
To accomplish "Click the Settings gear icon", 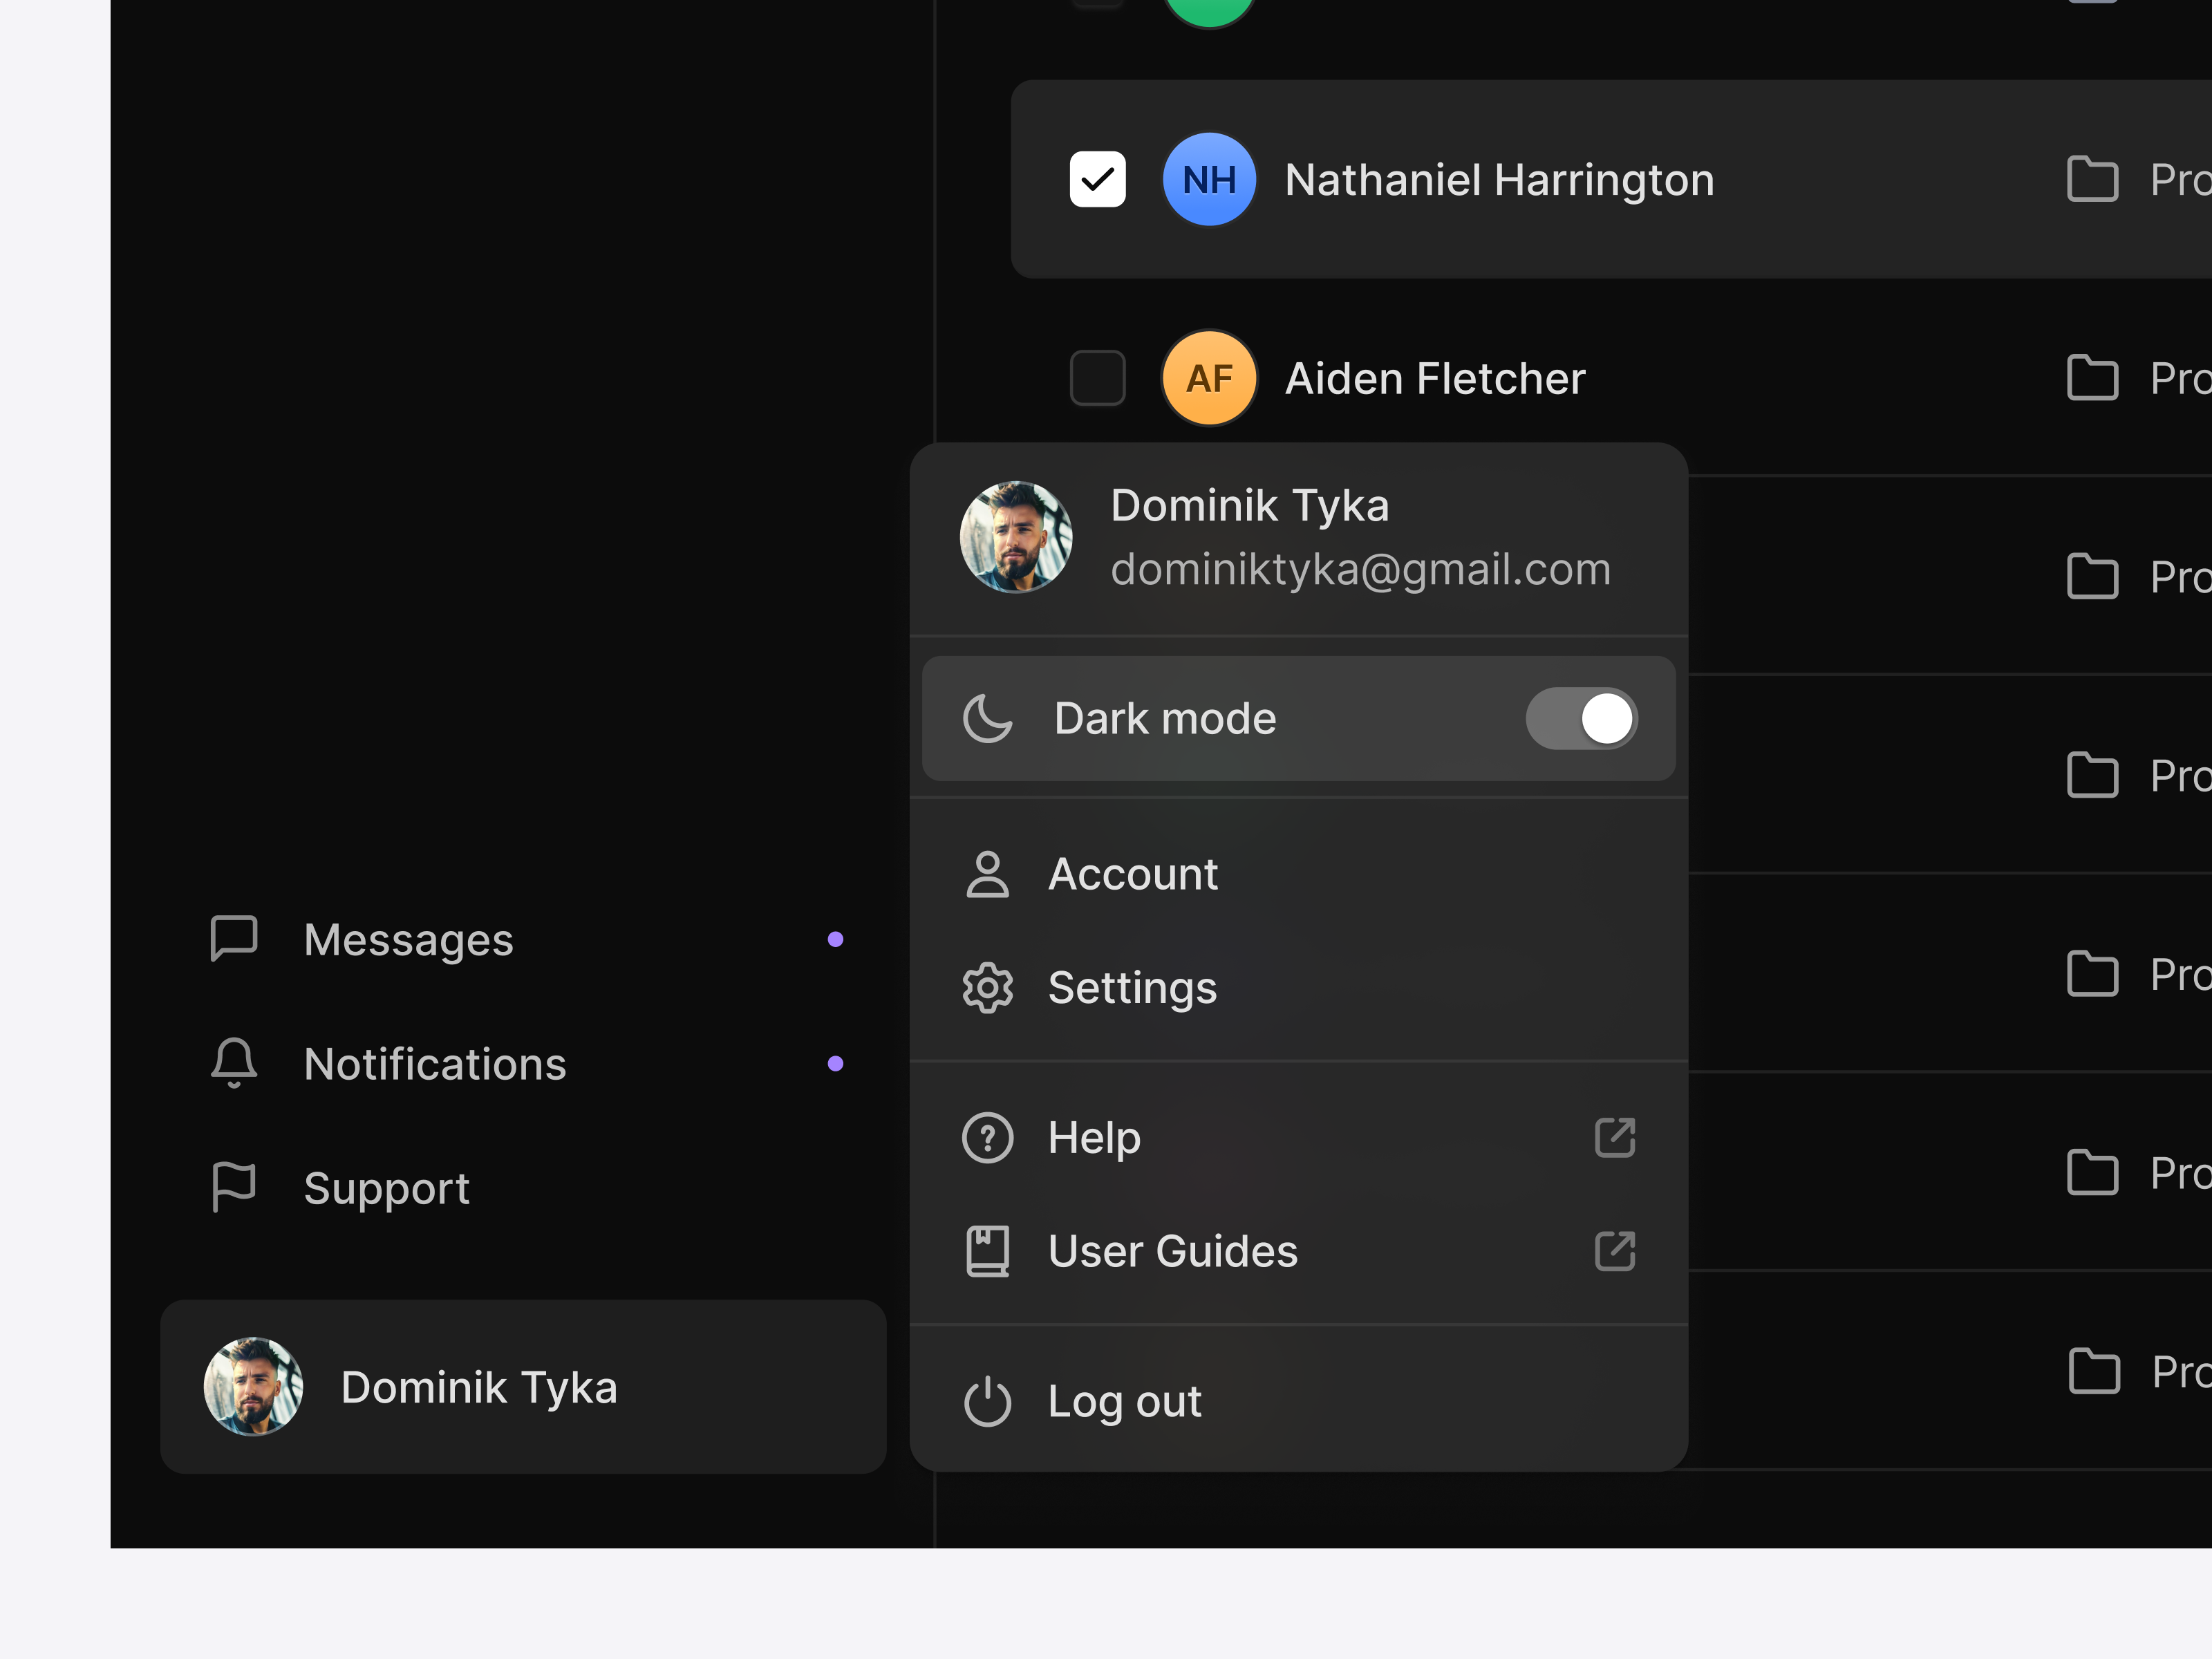I will coord(987,988).
